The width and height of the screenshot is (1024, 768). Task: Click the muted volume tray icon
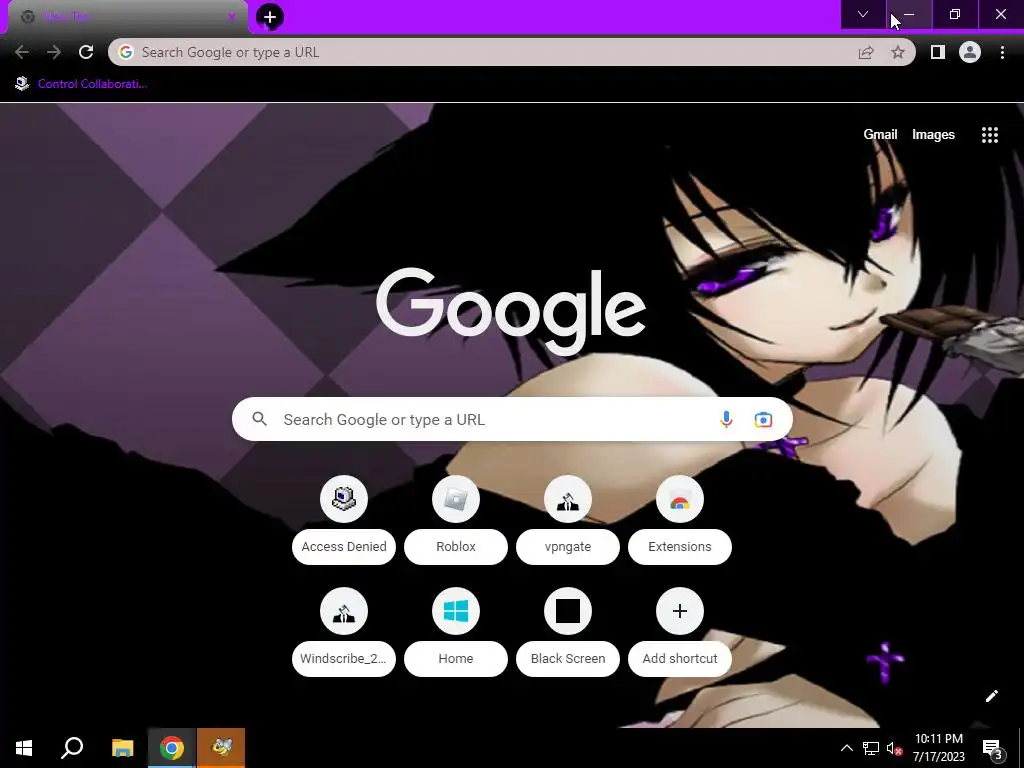tap(894, 748)
